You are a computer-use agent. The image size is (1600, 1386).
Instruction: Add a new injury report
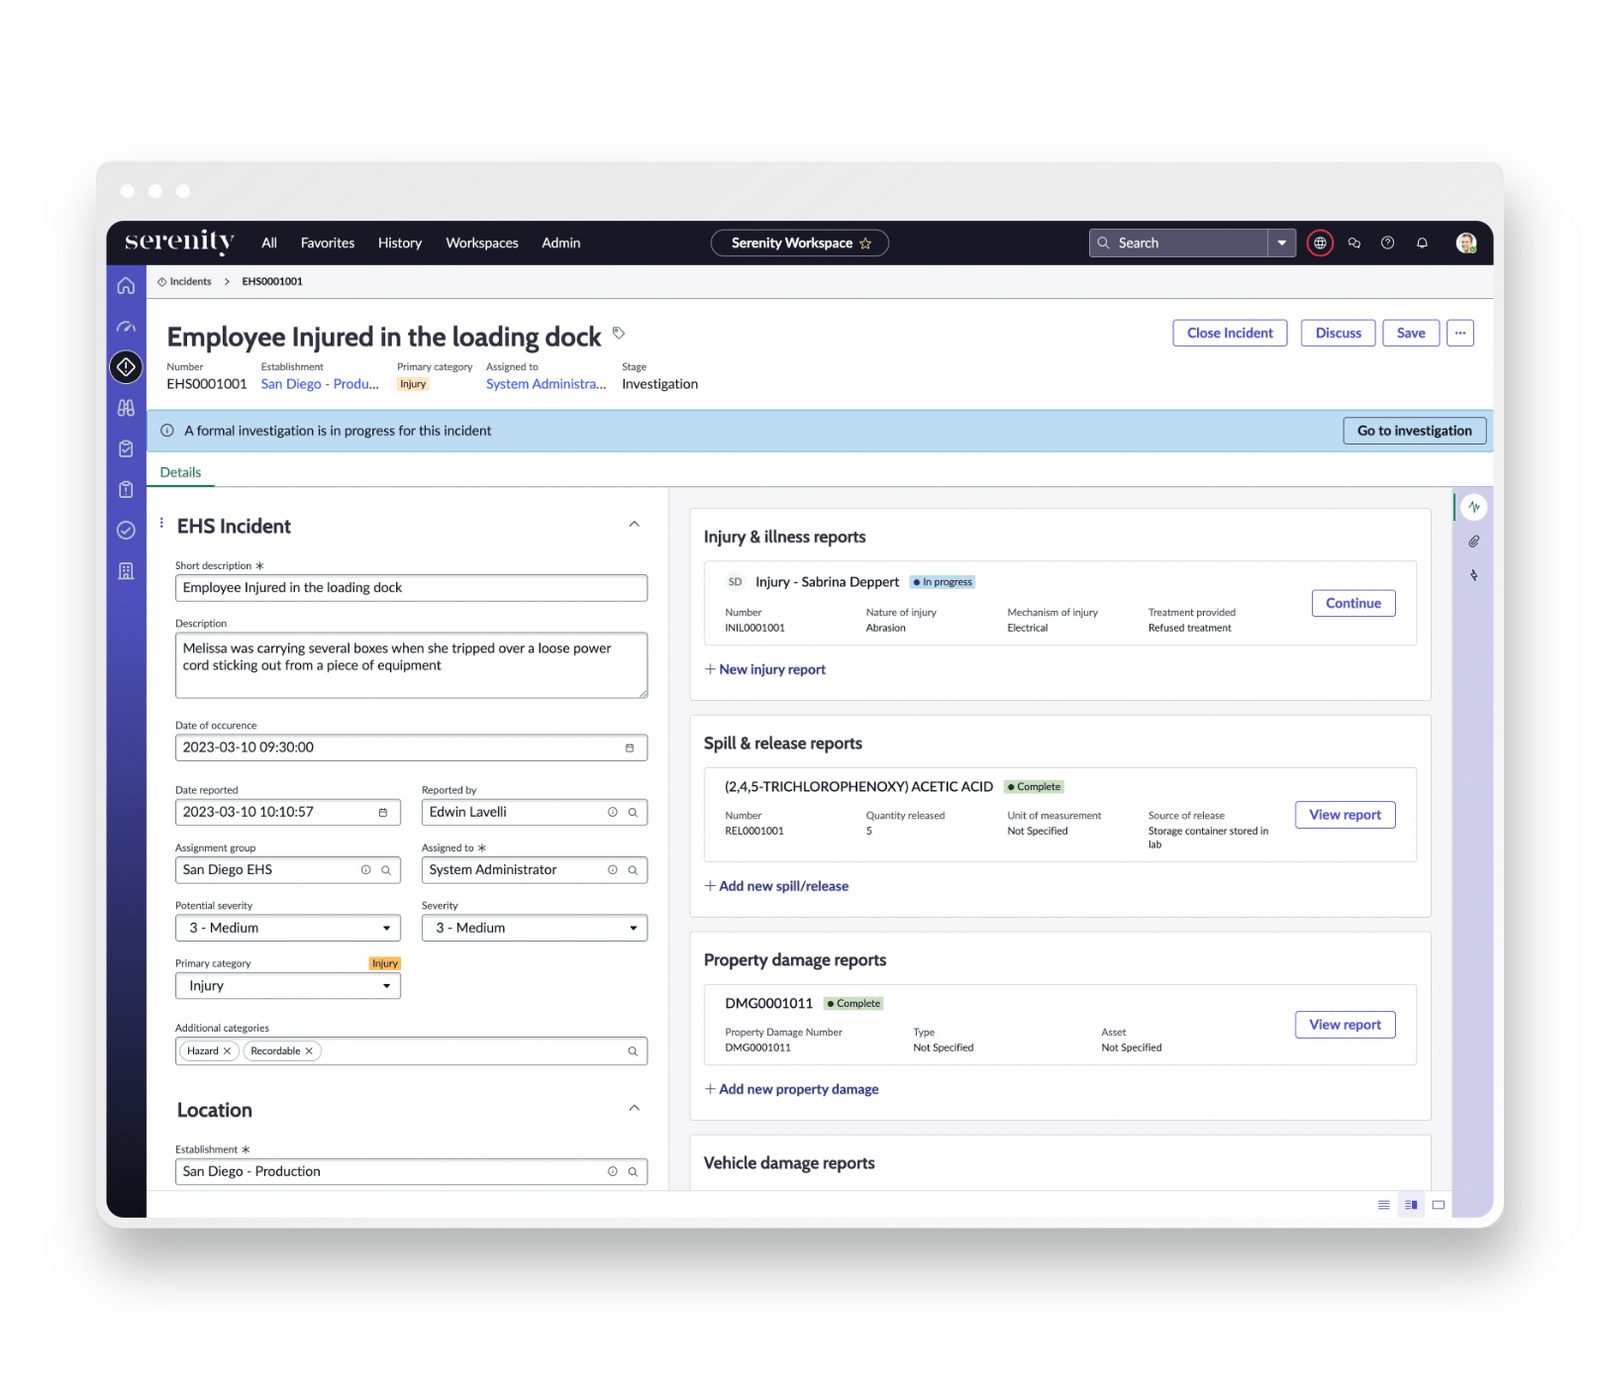pos(765,669)
